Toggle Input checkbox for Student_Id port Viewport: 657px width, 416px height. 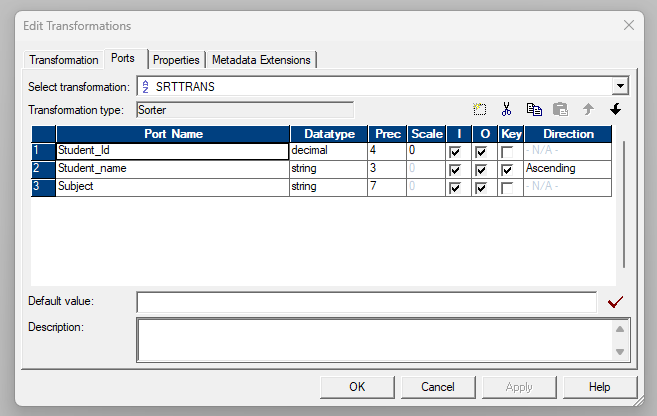[456, 152]
